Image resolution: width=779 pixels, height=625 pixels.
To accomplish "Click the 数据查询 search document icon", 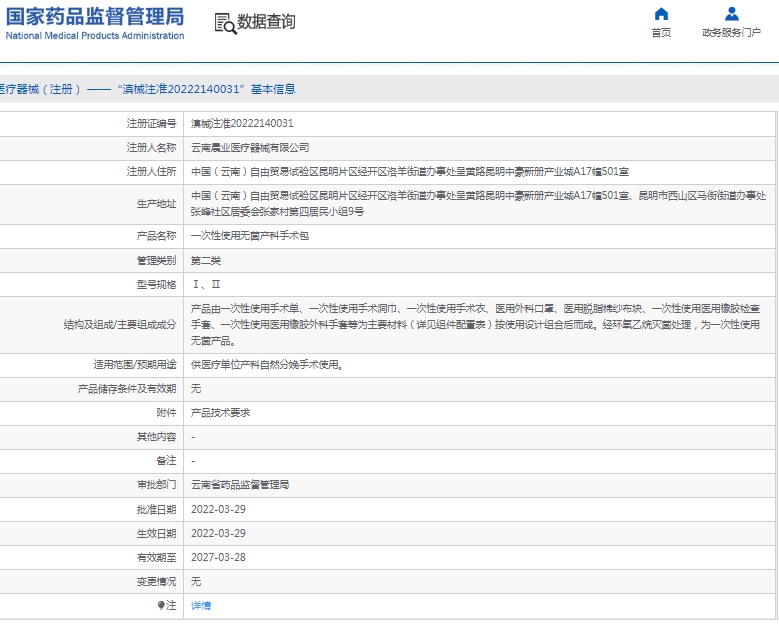I will 225,23.
